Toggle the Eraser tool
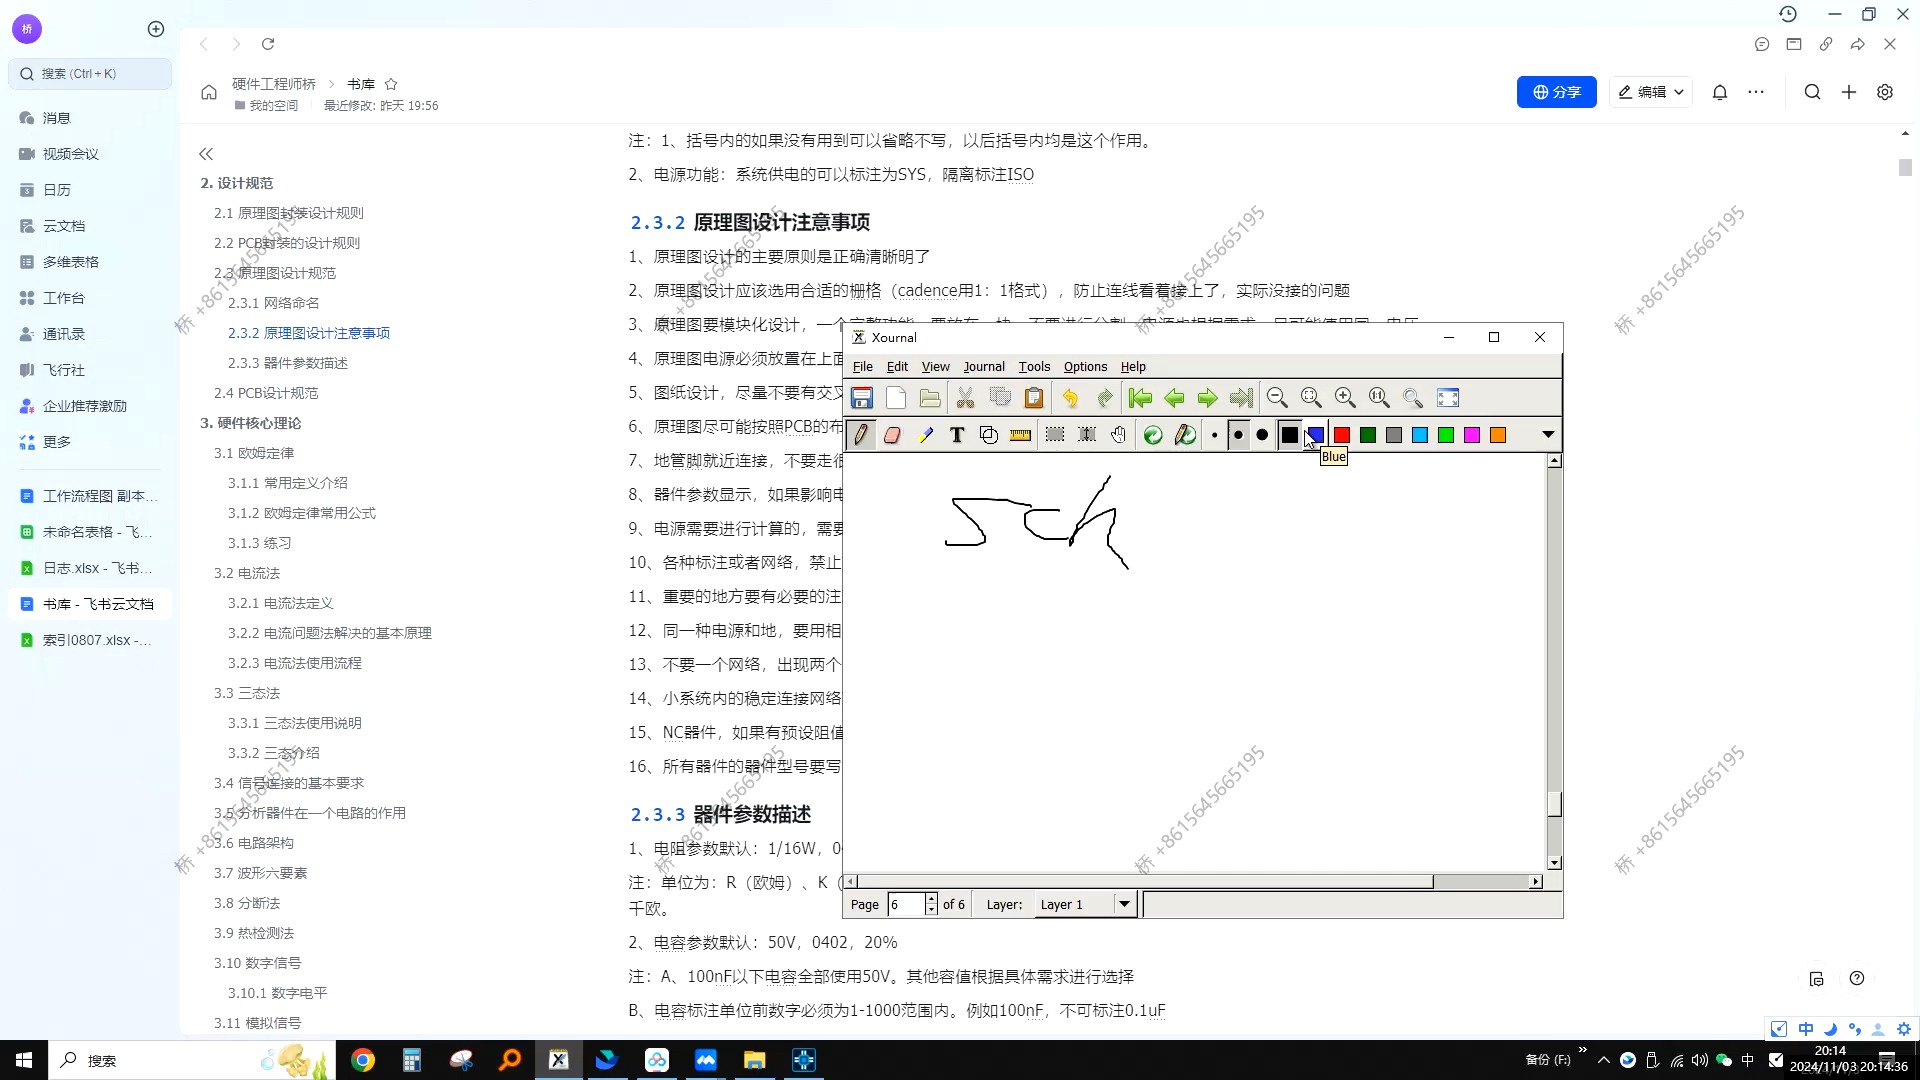 [x=892, y=435]
